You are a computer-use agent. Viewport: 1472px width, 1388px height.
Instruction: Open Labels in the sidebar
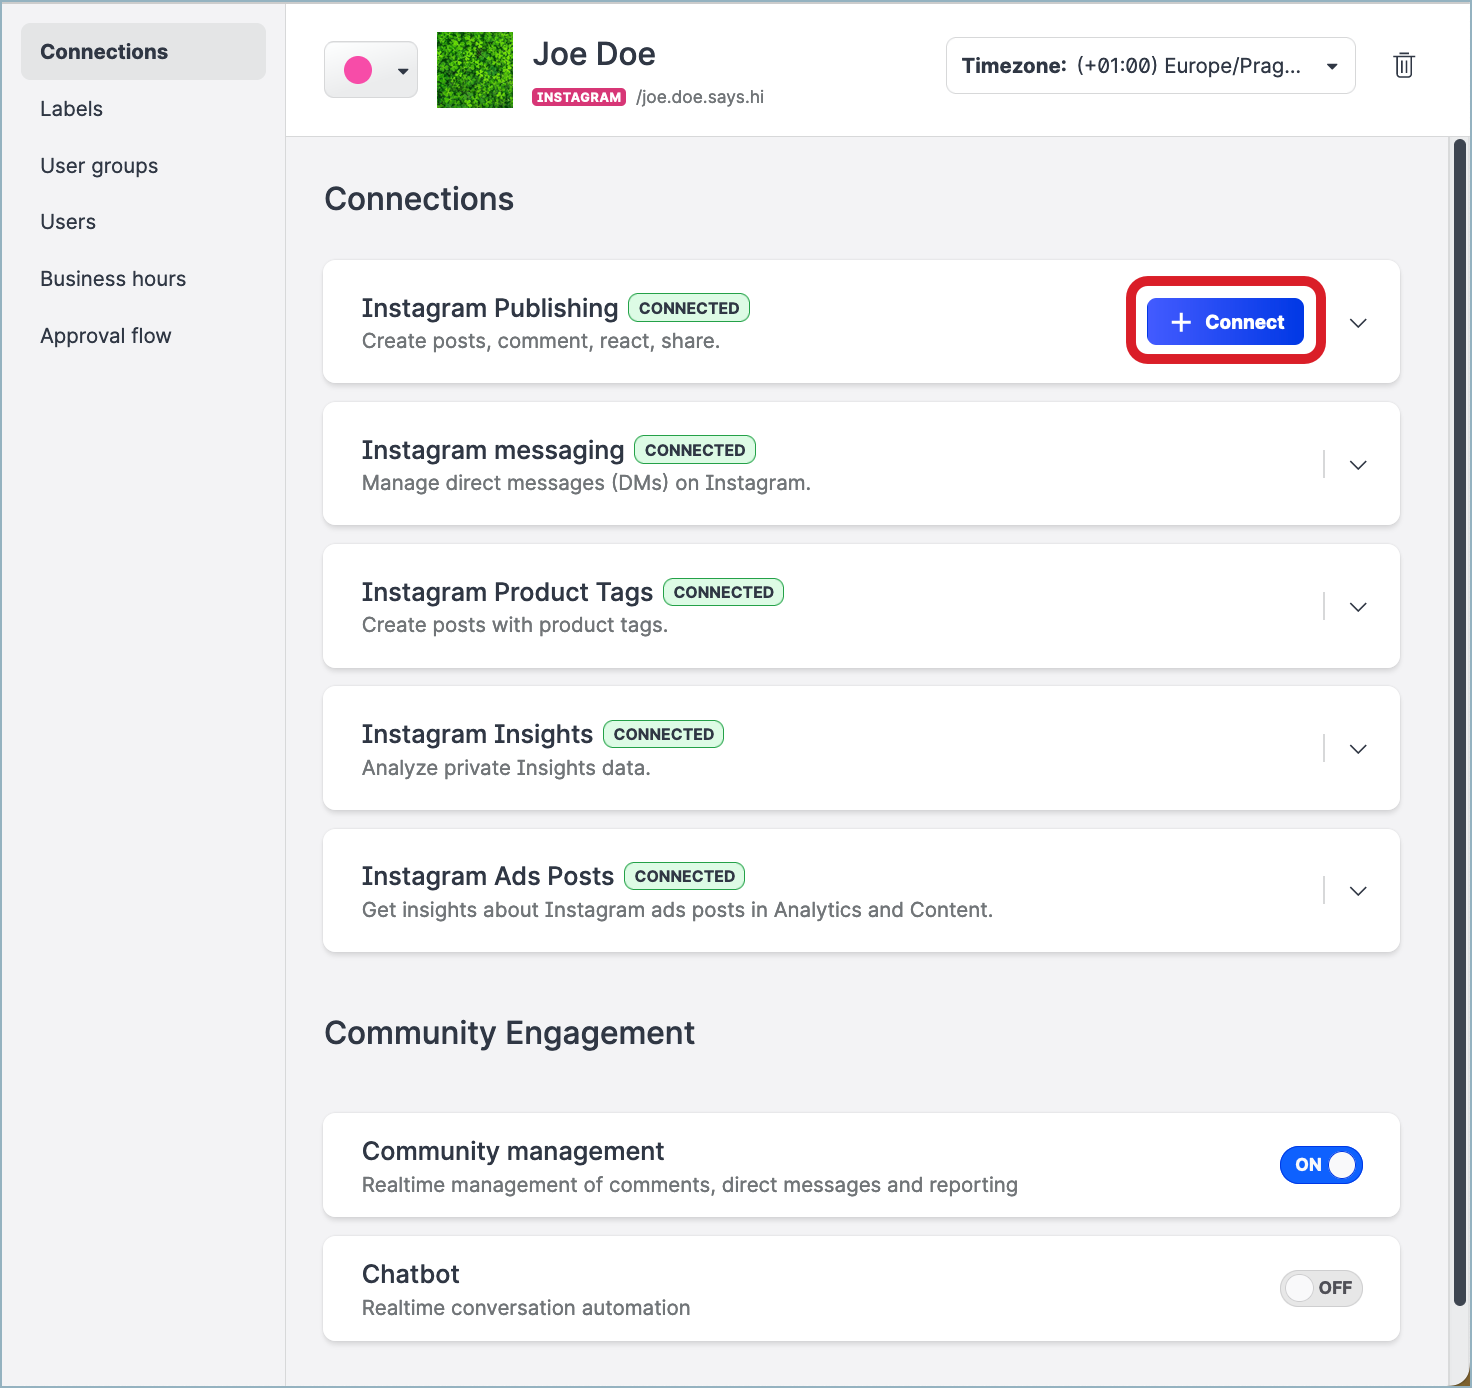[72, 109]
